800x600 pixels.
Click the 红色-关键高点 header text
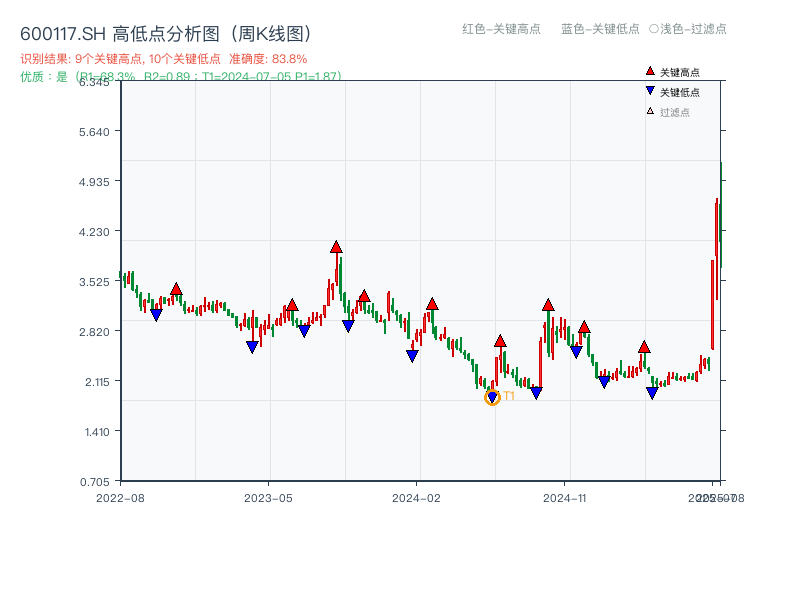point(501,29)
